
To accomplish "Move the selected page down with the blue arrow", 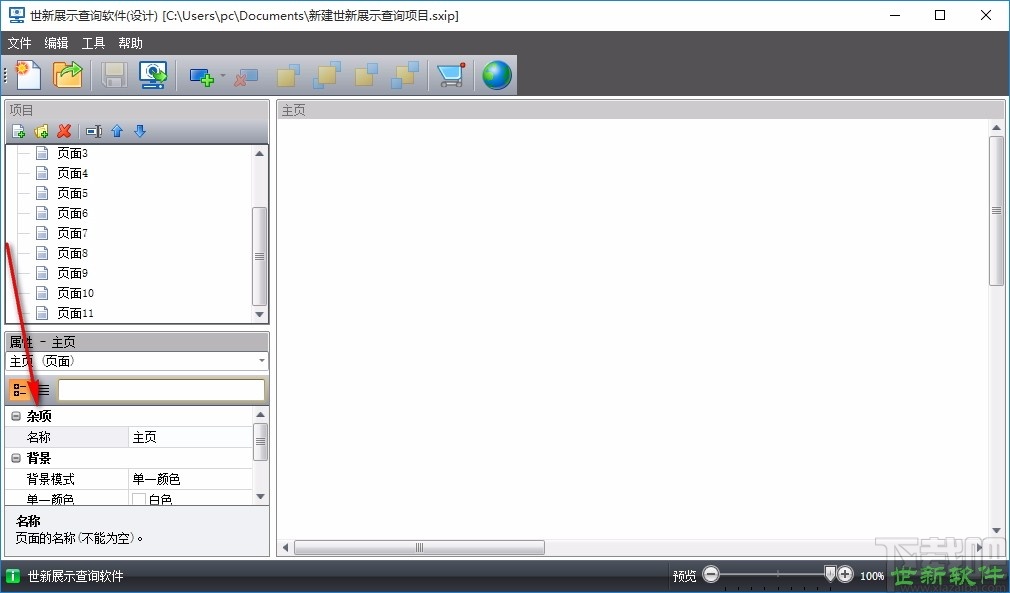I will [140, 131].
